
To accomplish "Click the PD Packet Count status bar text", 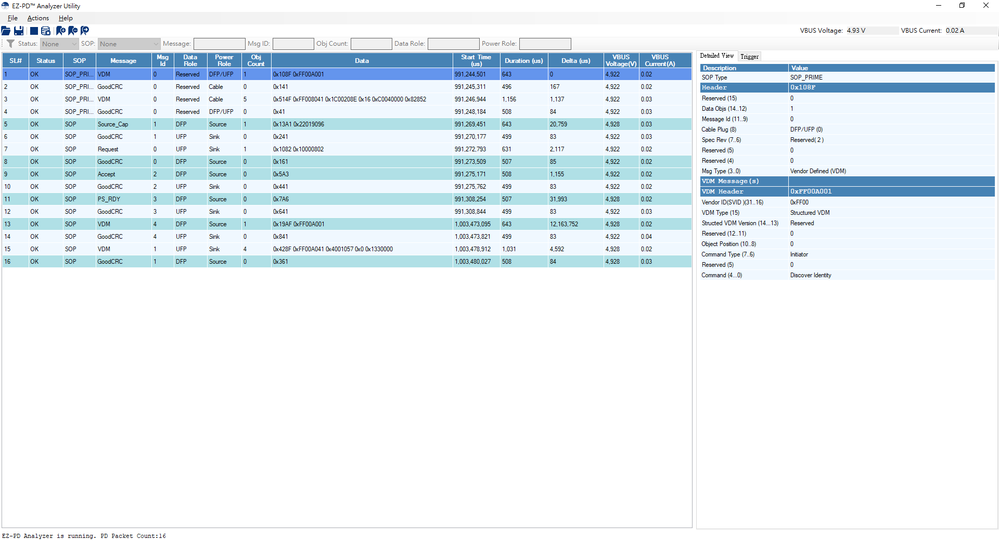I will 133,536.
